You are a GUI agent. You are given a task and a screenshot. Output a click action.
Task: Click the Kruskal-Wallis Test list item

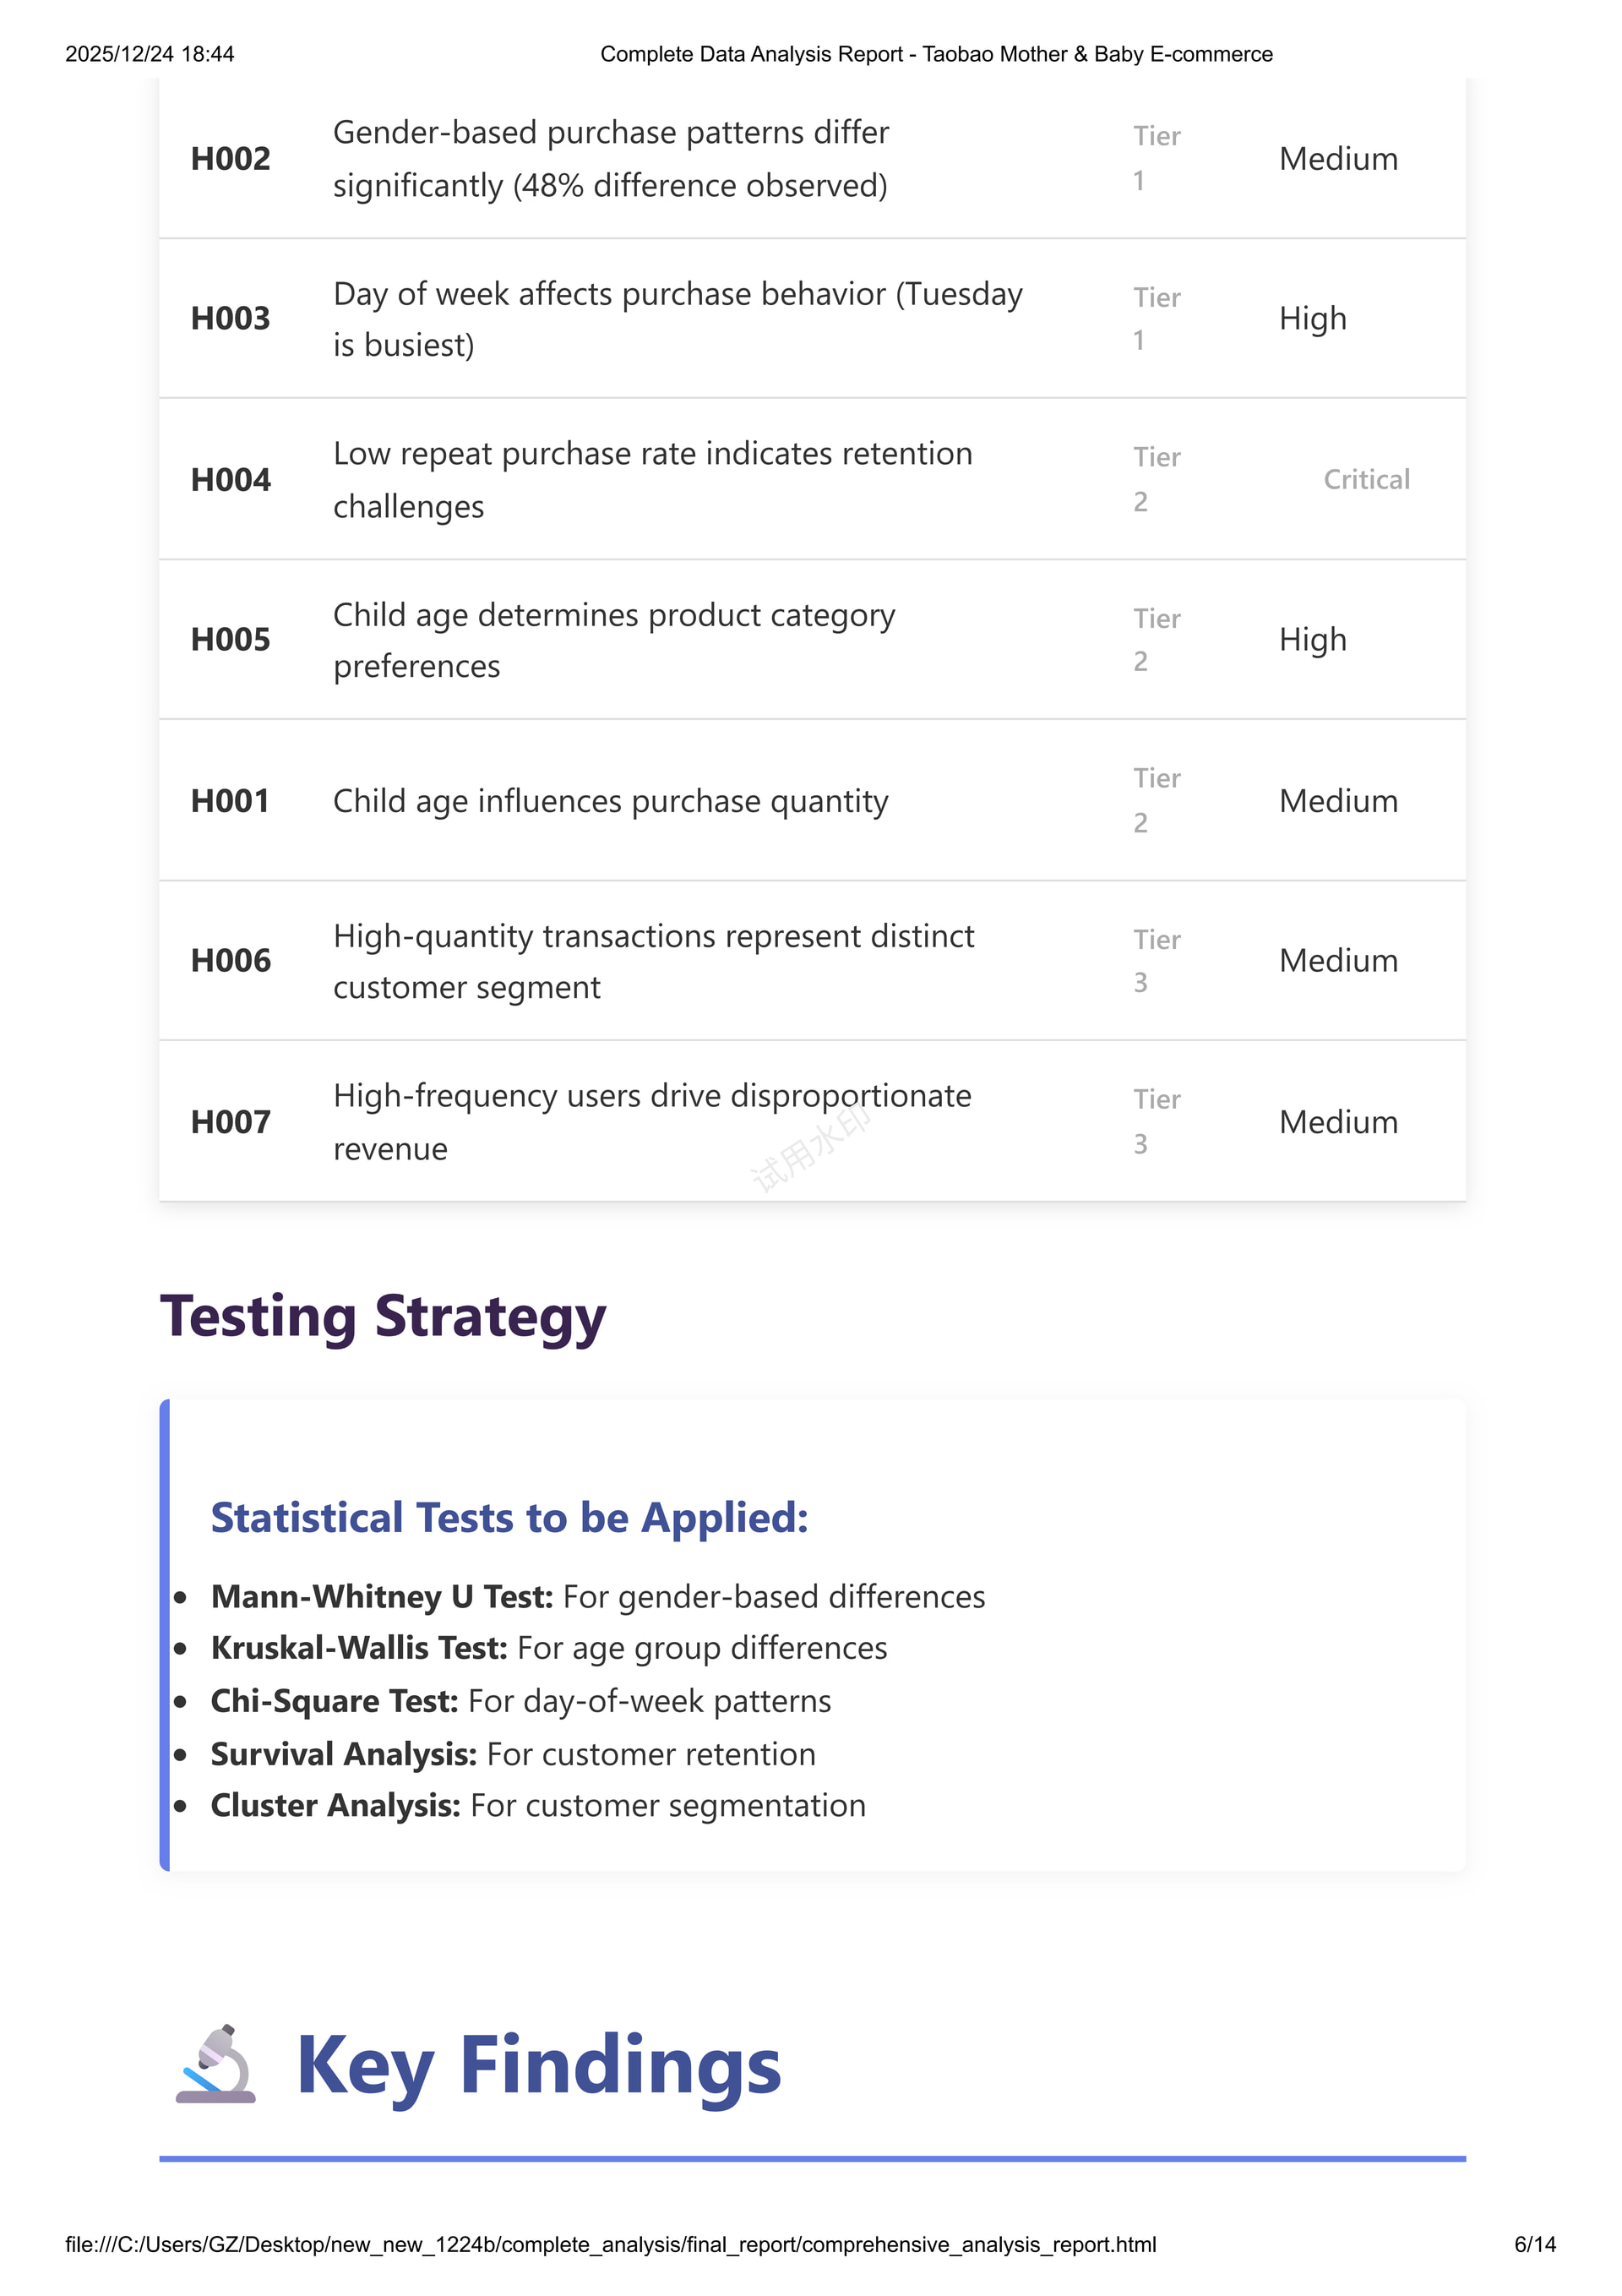pos(549,1647)
